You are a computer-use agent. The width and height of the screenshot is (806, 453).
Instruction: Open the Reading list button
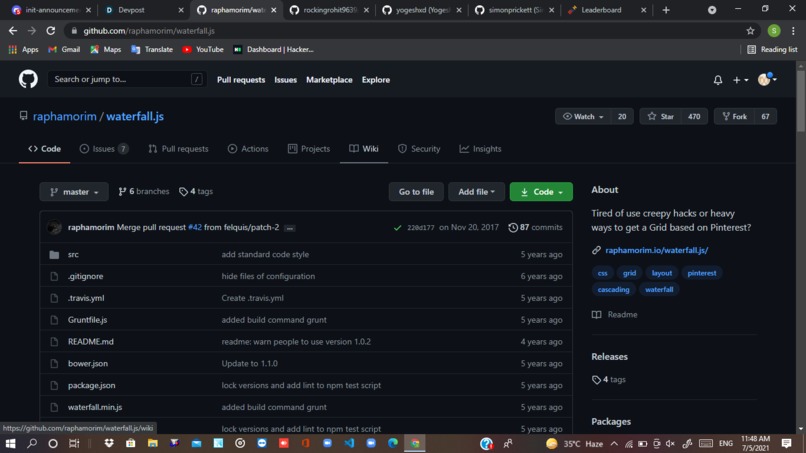pyautogui.click(x=772, y=49)
